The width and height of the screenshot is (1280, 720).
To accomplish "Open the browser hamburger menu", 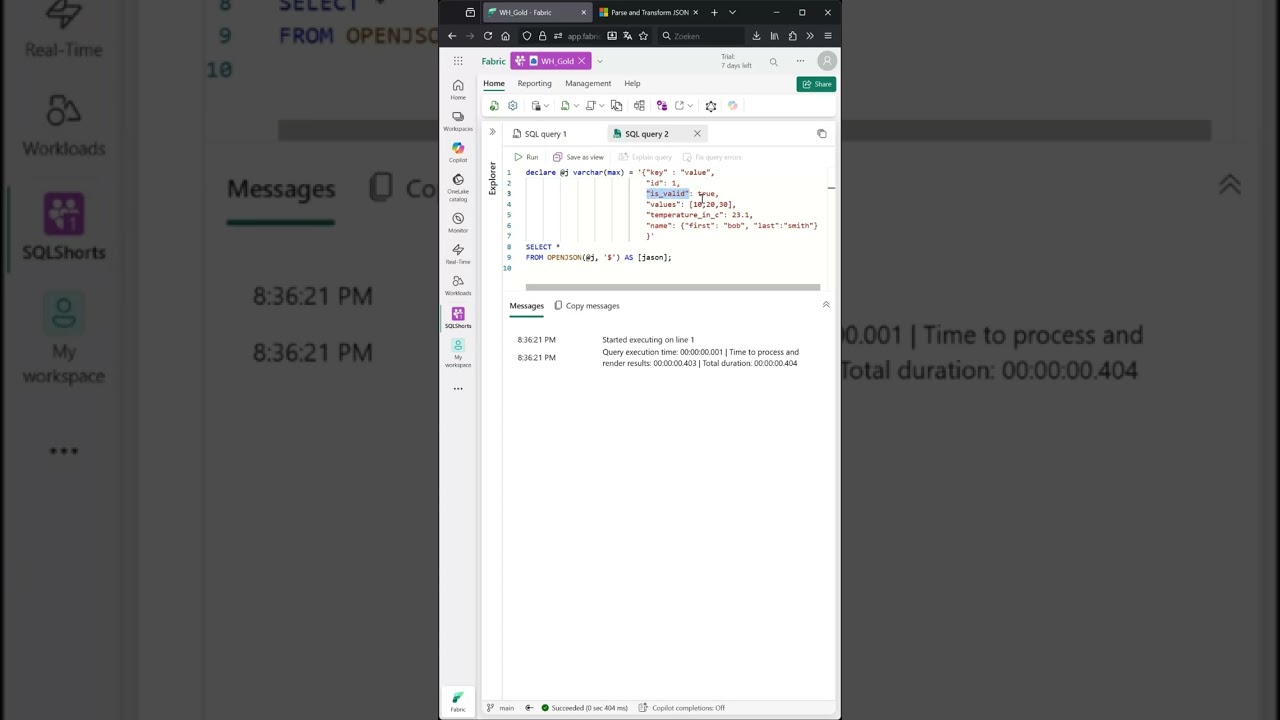I will [828, 36].
